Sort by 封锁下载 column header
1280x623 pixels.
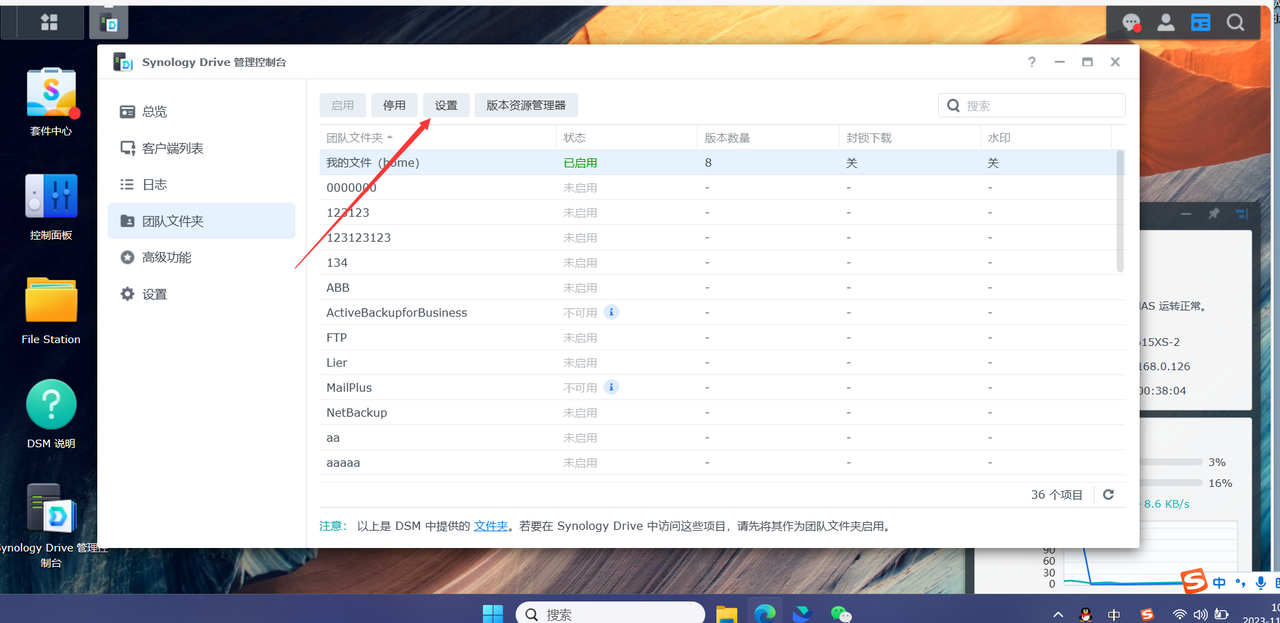pyautogui.click(x=910, y=137)
